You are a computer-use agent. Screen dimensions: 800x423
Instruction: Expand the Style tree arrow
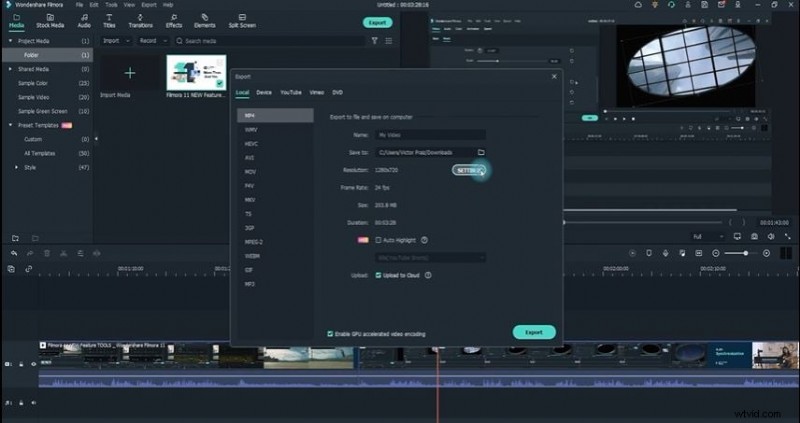tap(16, 167)
